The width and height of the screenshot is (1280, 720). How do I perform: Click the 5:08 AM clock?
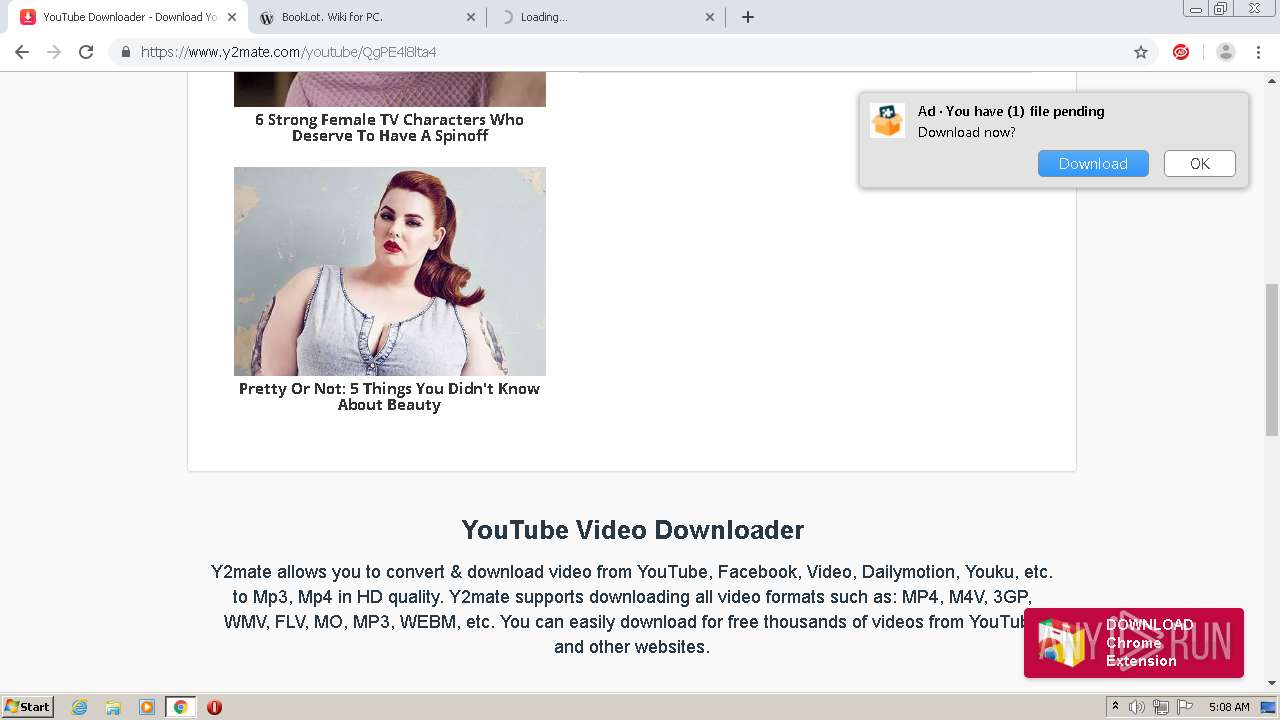(1229, 707)
